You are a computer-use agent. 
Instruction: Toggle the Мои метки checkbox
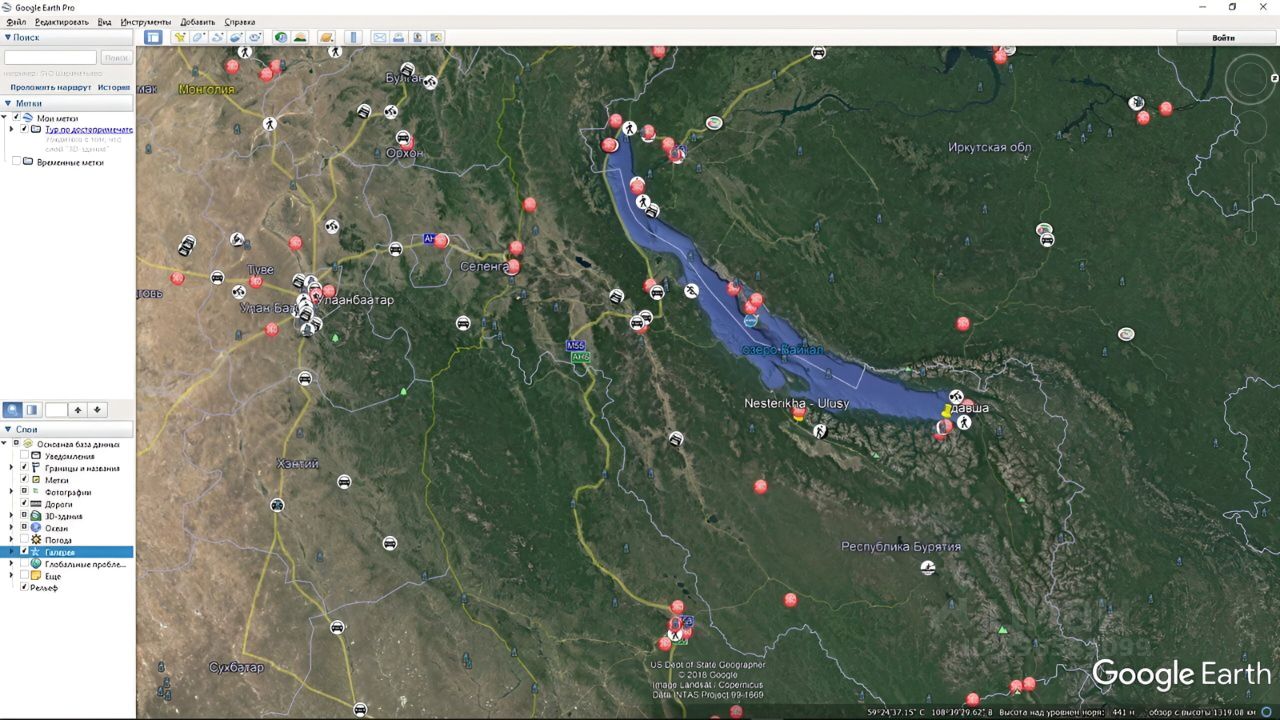coord(16,118)
